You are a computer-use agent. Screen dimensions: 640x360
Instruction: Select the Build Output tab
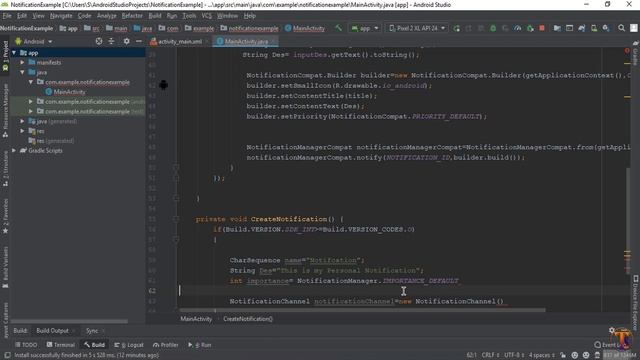[x=52, y=331]
